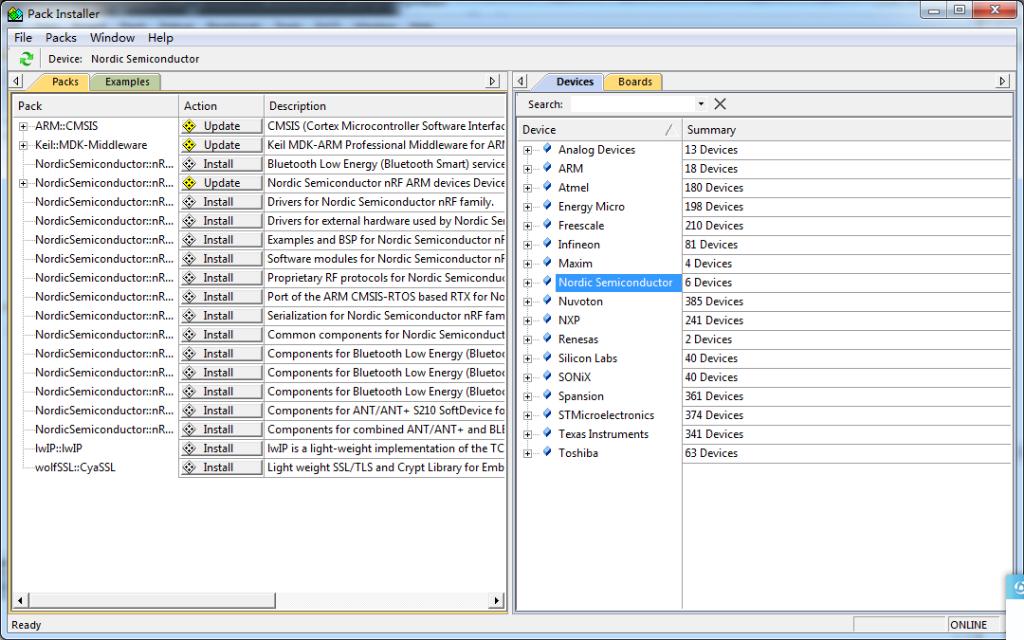The image size is (1024, 640).
Task: Click the chip icon beside Energy Micro
Action: click(547, 206)
